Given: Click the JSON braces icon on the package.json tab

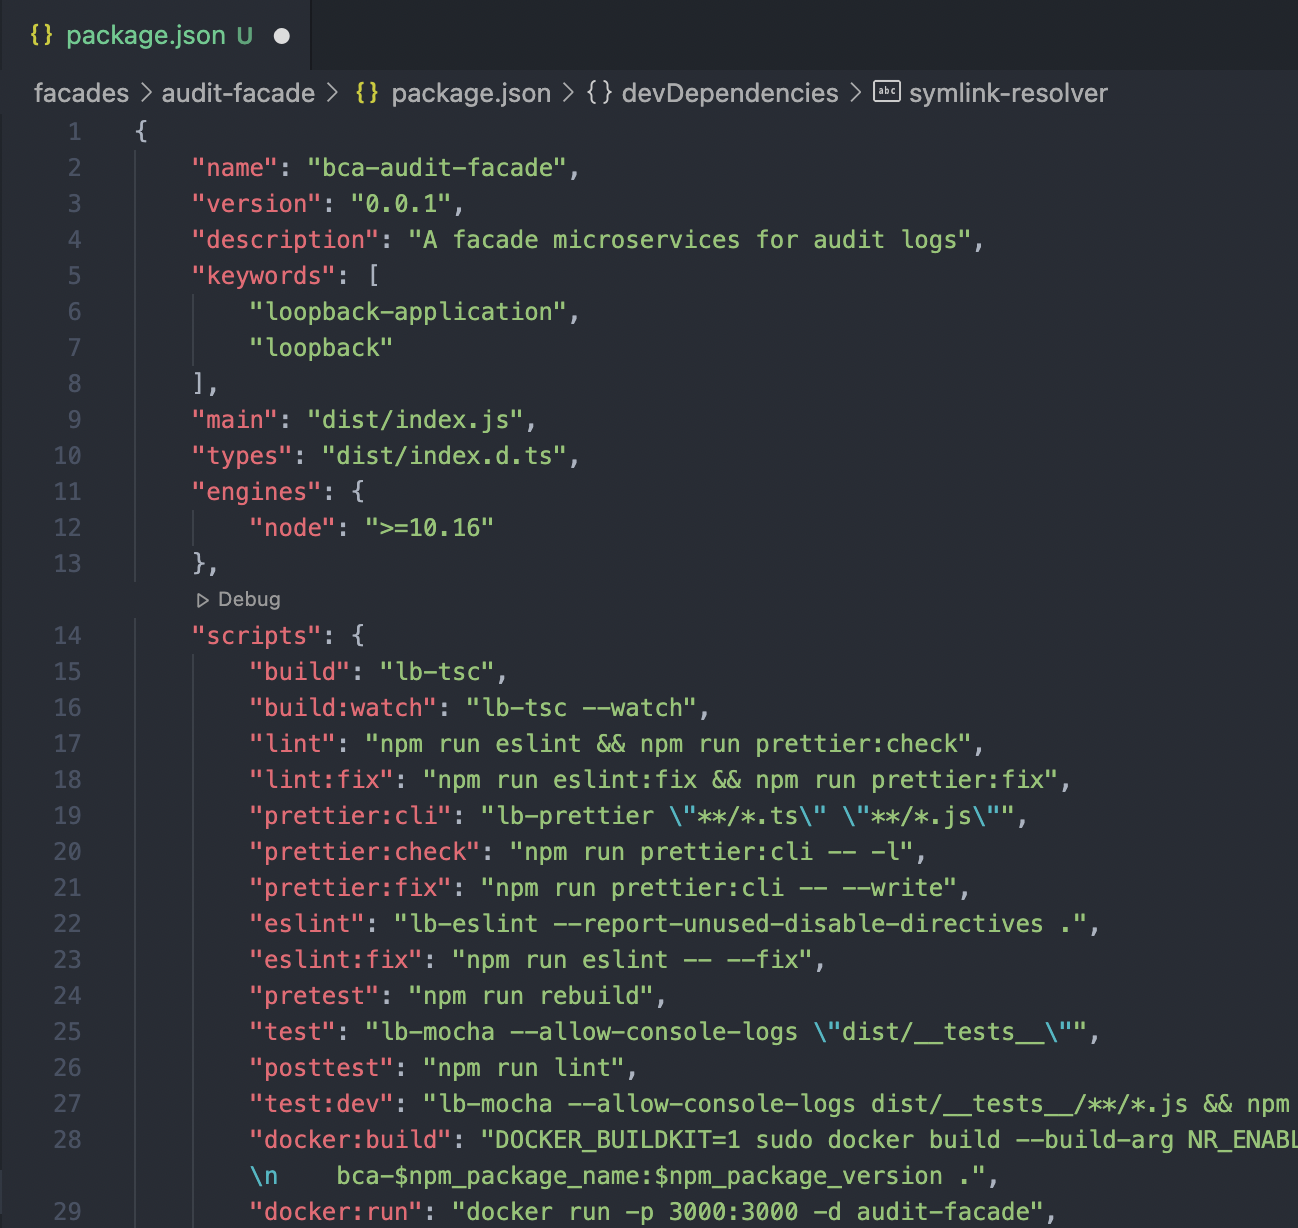Looking at the screenshot, I should [41, 34].
